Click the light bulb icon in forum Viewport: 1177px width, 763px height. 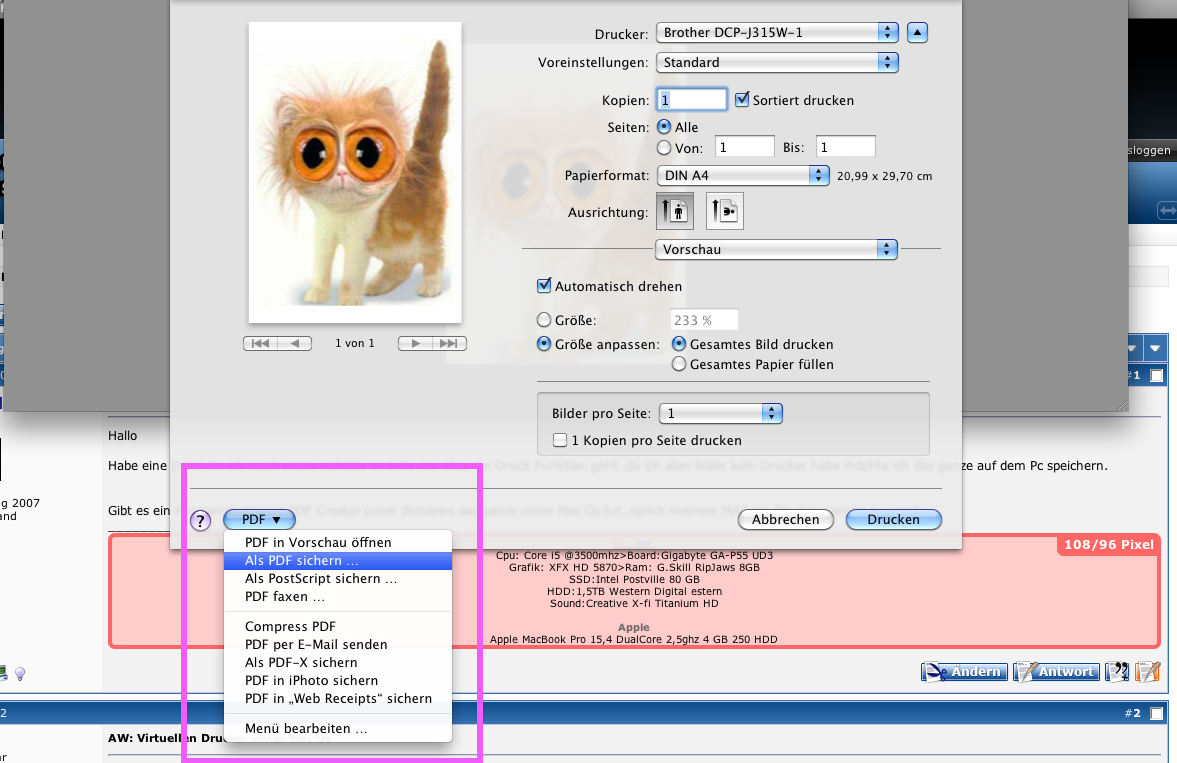pyautogui.click(x=20, y=674)
